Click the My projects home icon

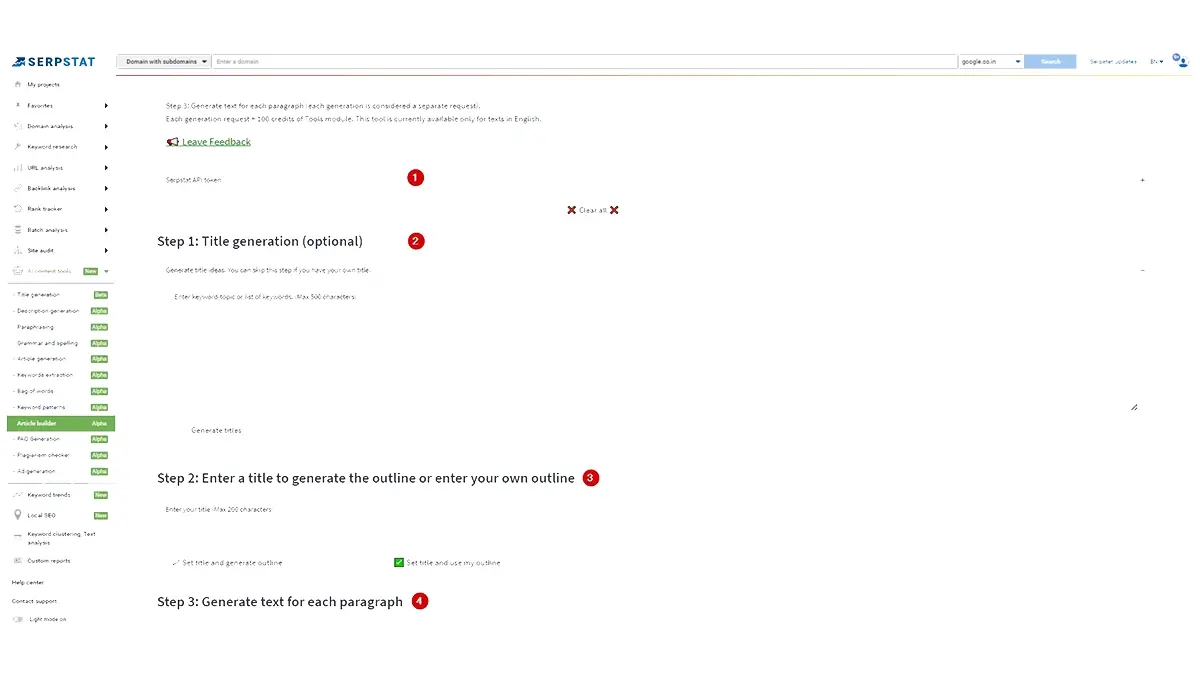coord(18,85)
